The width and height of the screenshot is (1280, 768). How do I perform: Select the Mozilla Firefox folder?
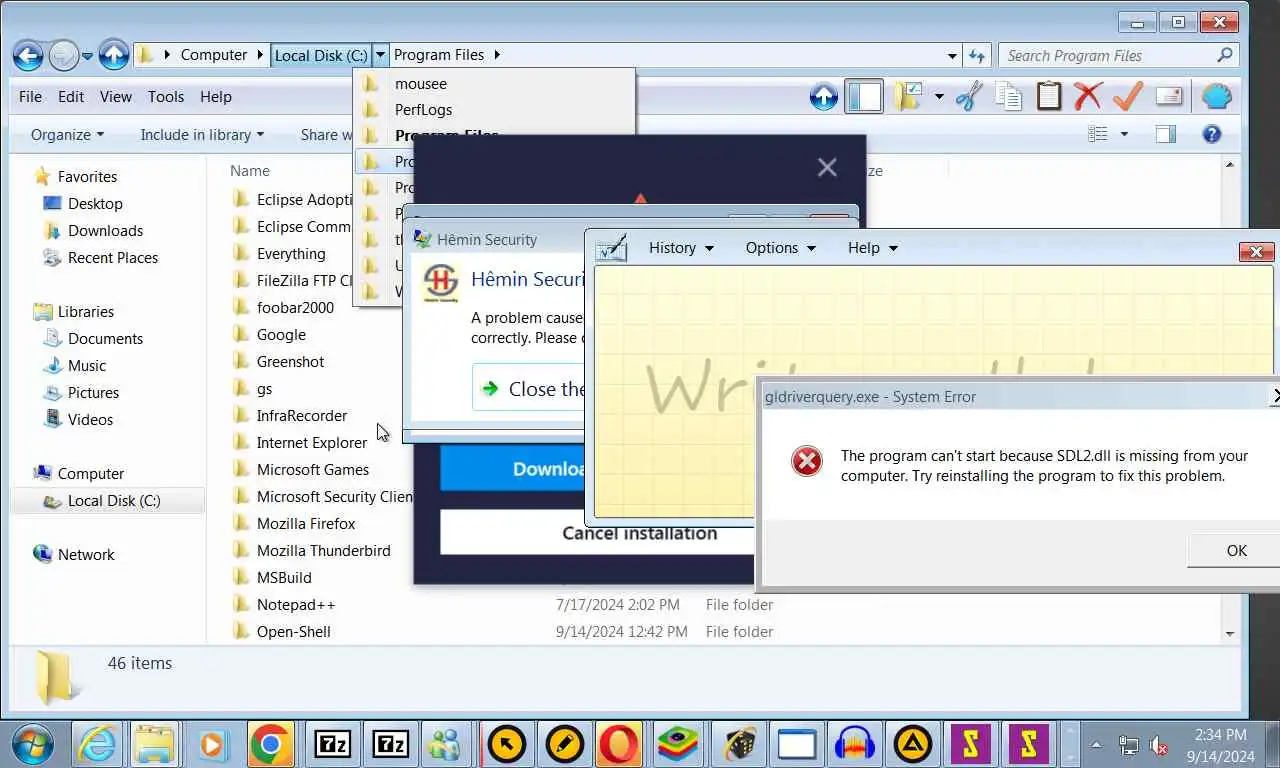click(x=305, y=524)
